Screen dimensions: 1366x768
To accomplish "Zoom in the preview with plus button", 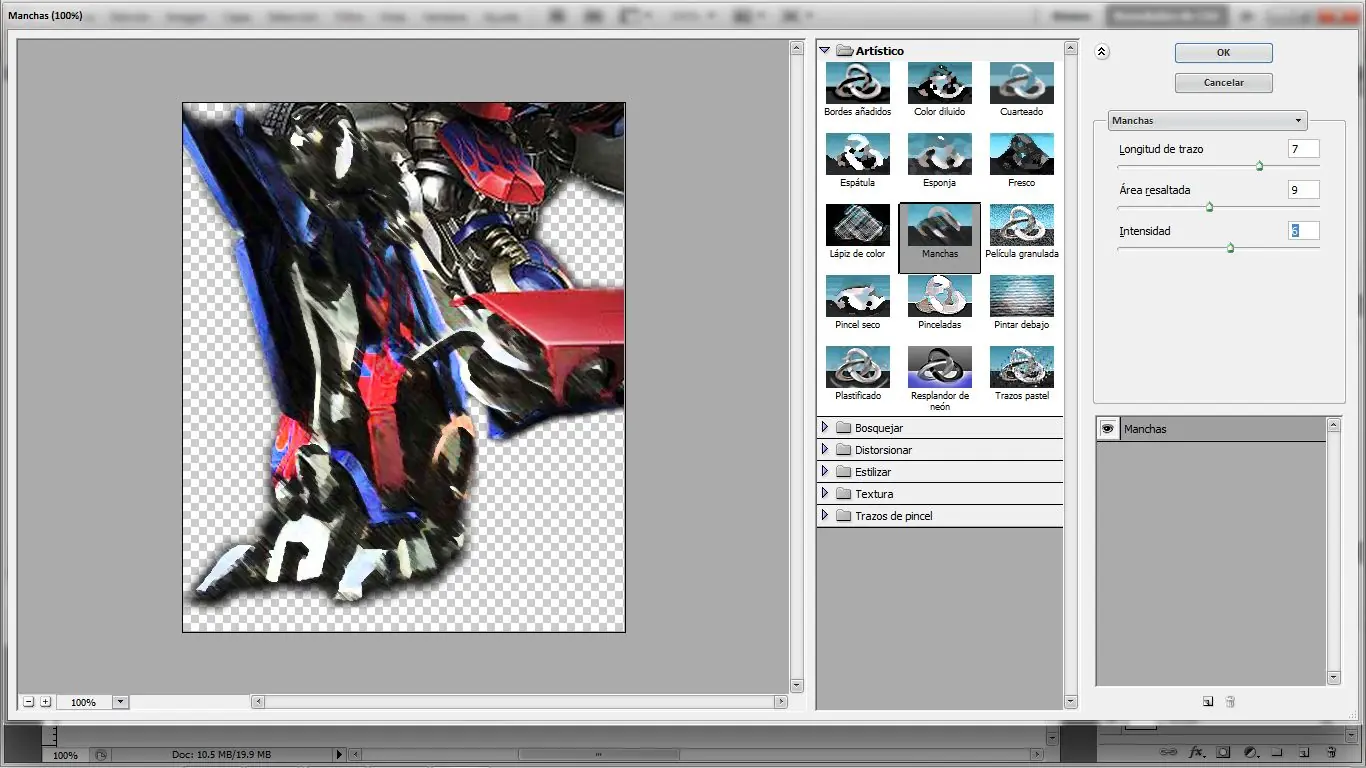I will 46,702.
